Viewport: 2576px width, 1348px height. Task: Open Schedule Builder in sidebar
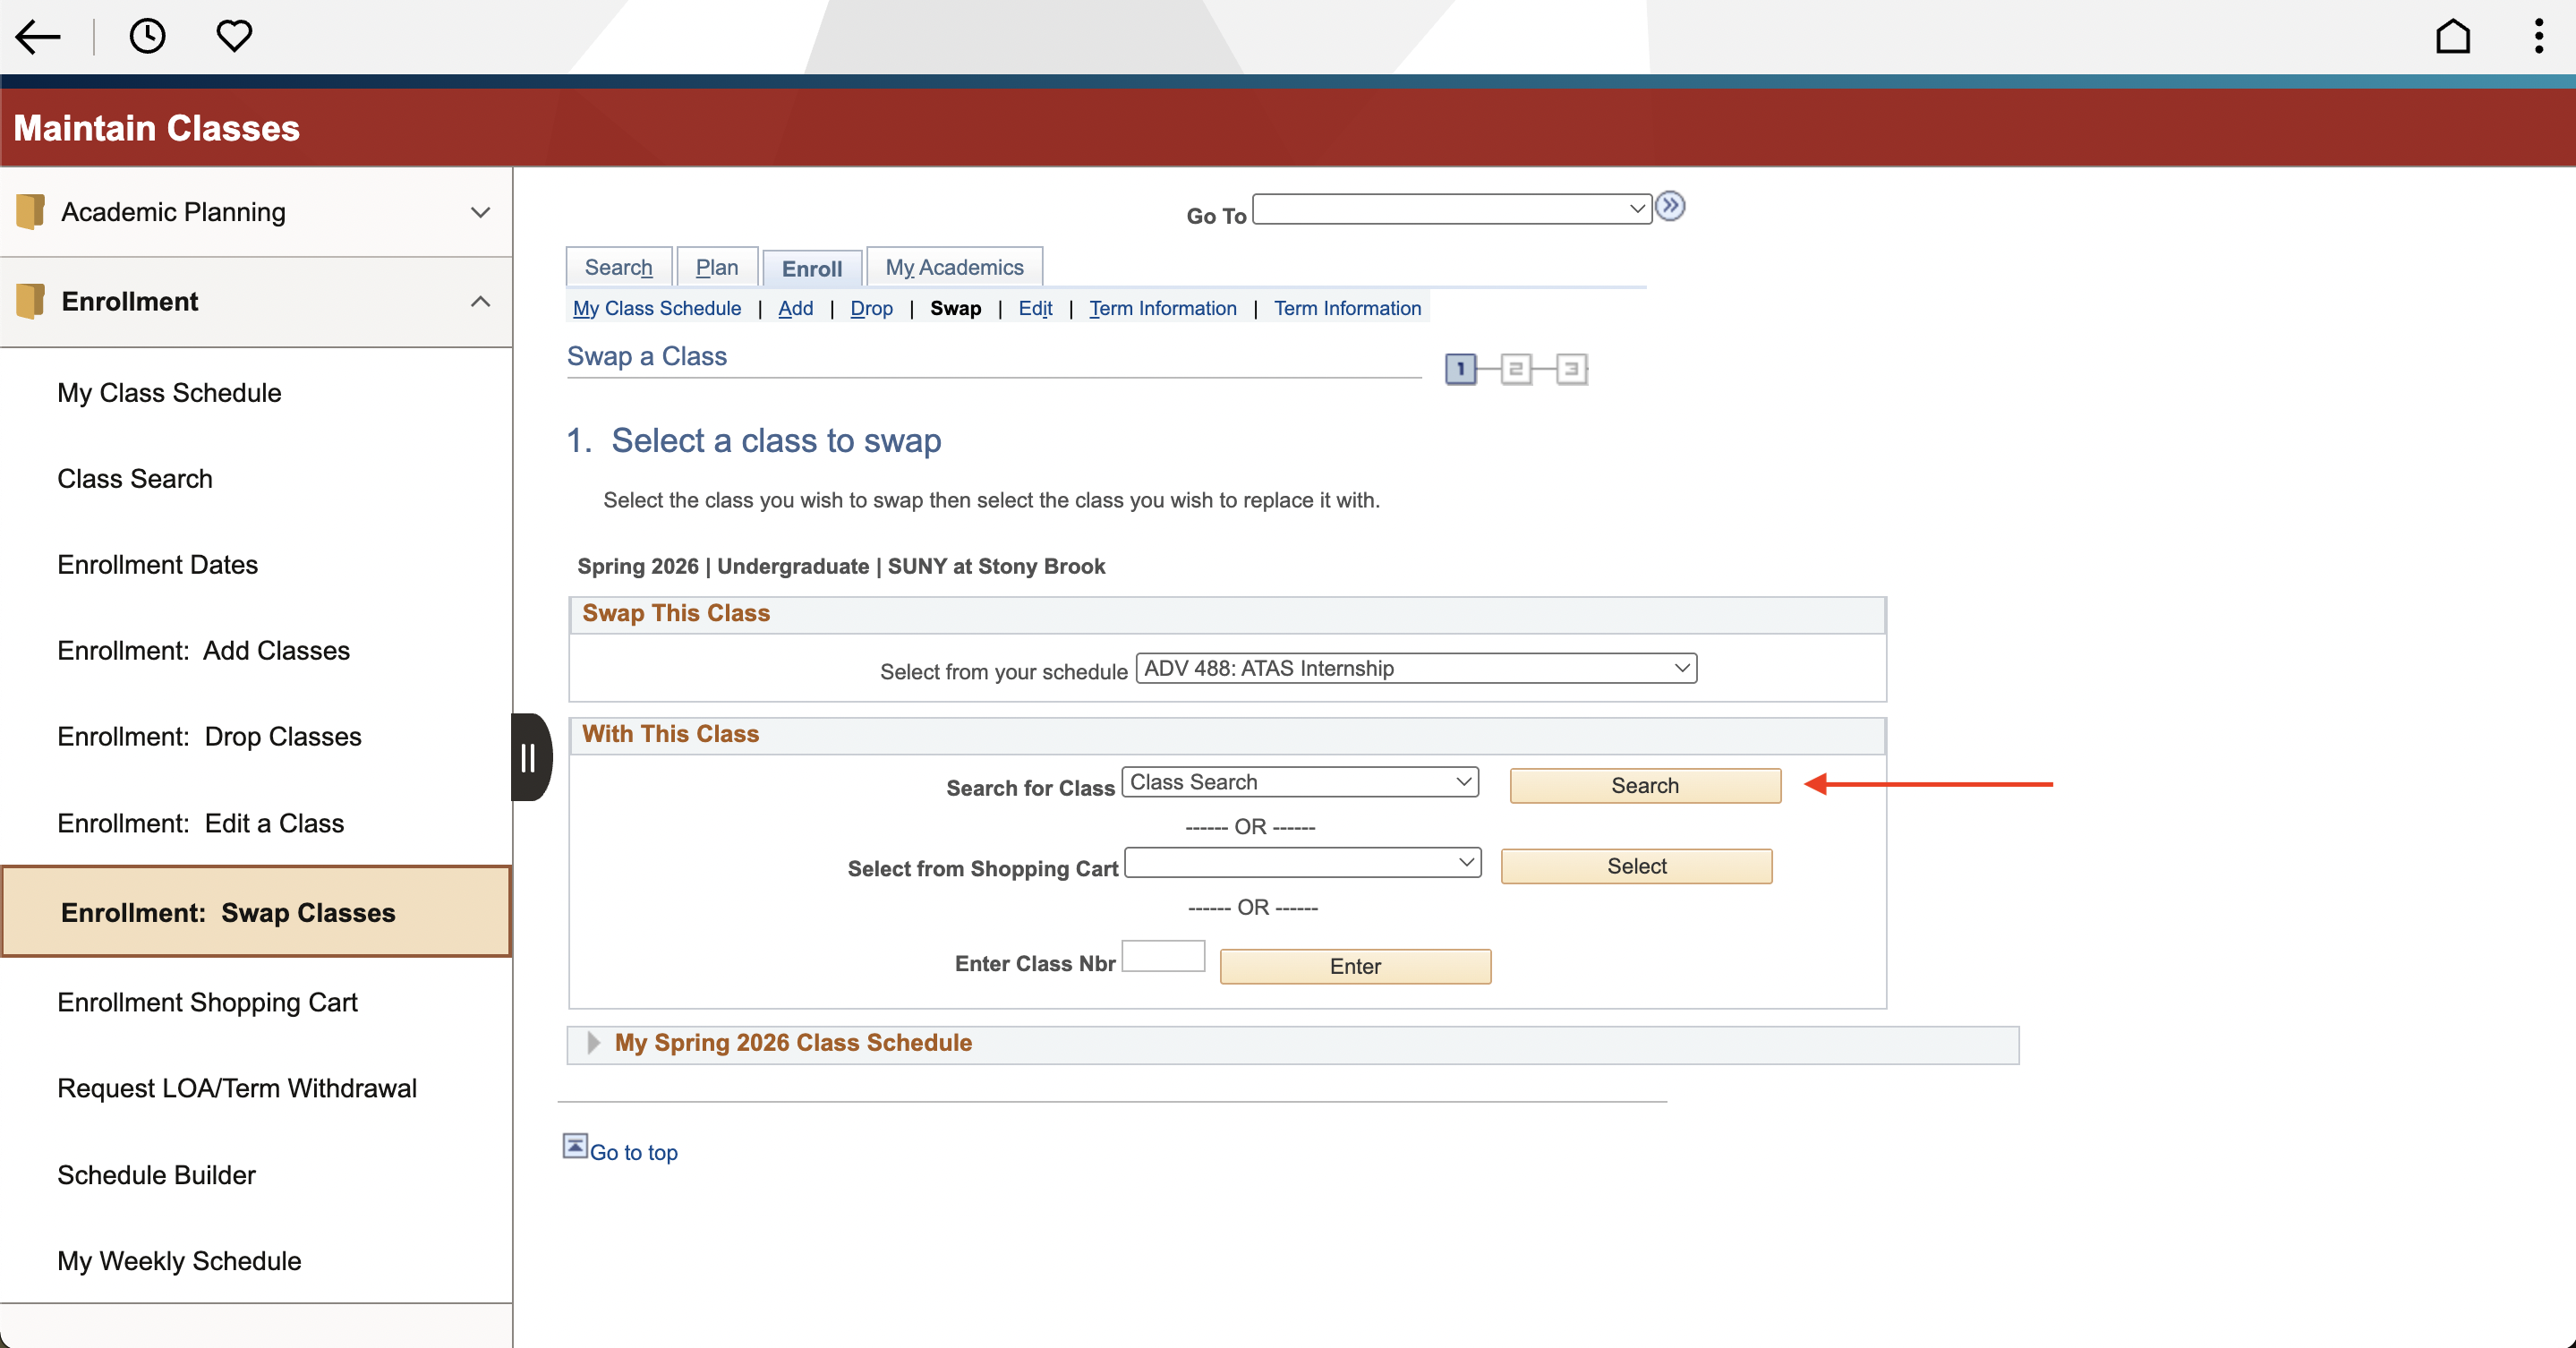click(x=156, y=1175)
